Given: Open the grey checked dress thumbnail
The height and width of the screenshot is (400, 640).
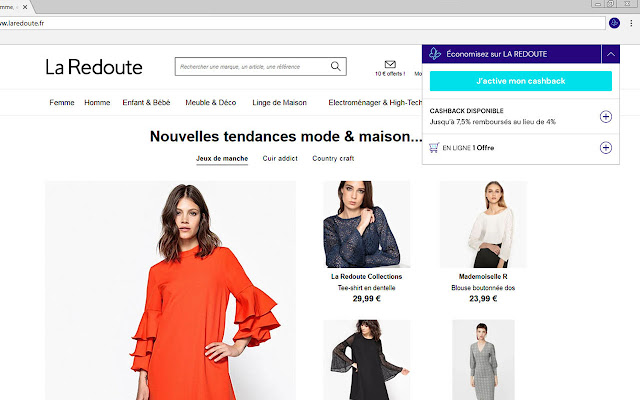Looking at the screenshot, I should coord(483,360).
